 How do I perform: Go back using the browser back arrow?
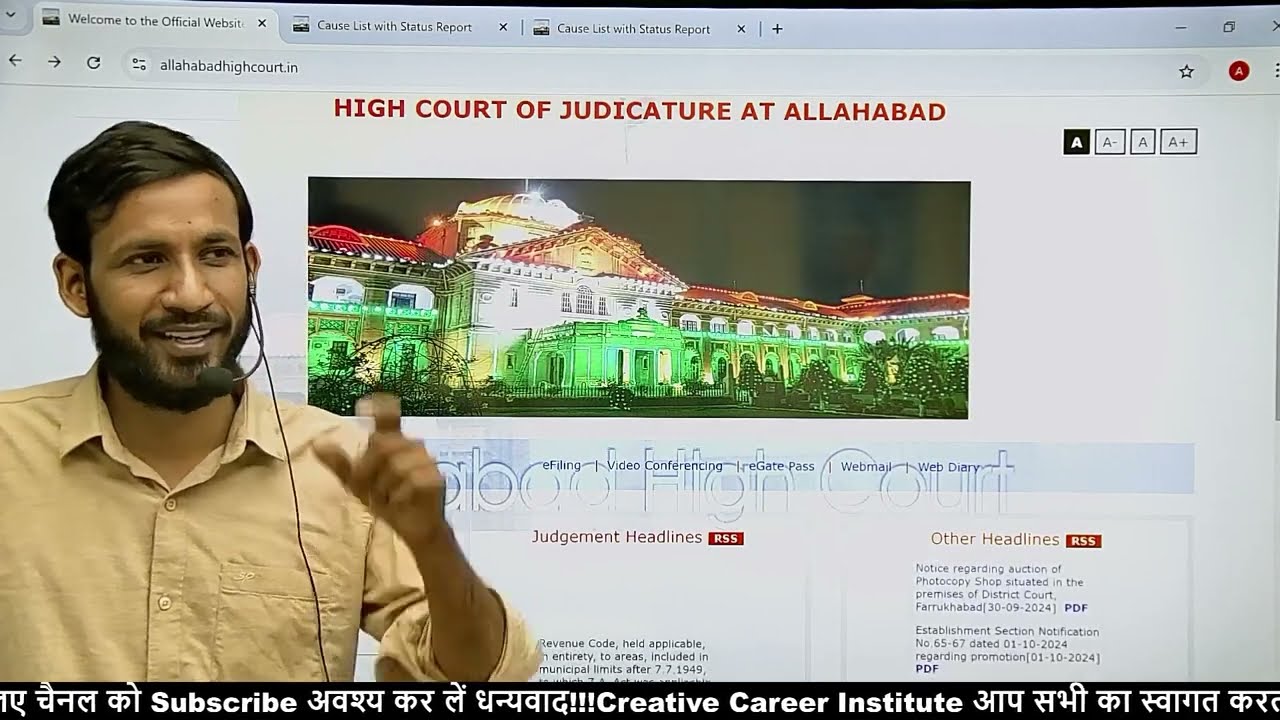coord(15,62)
